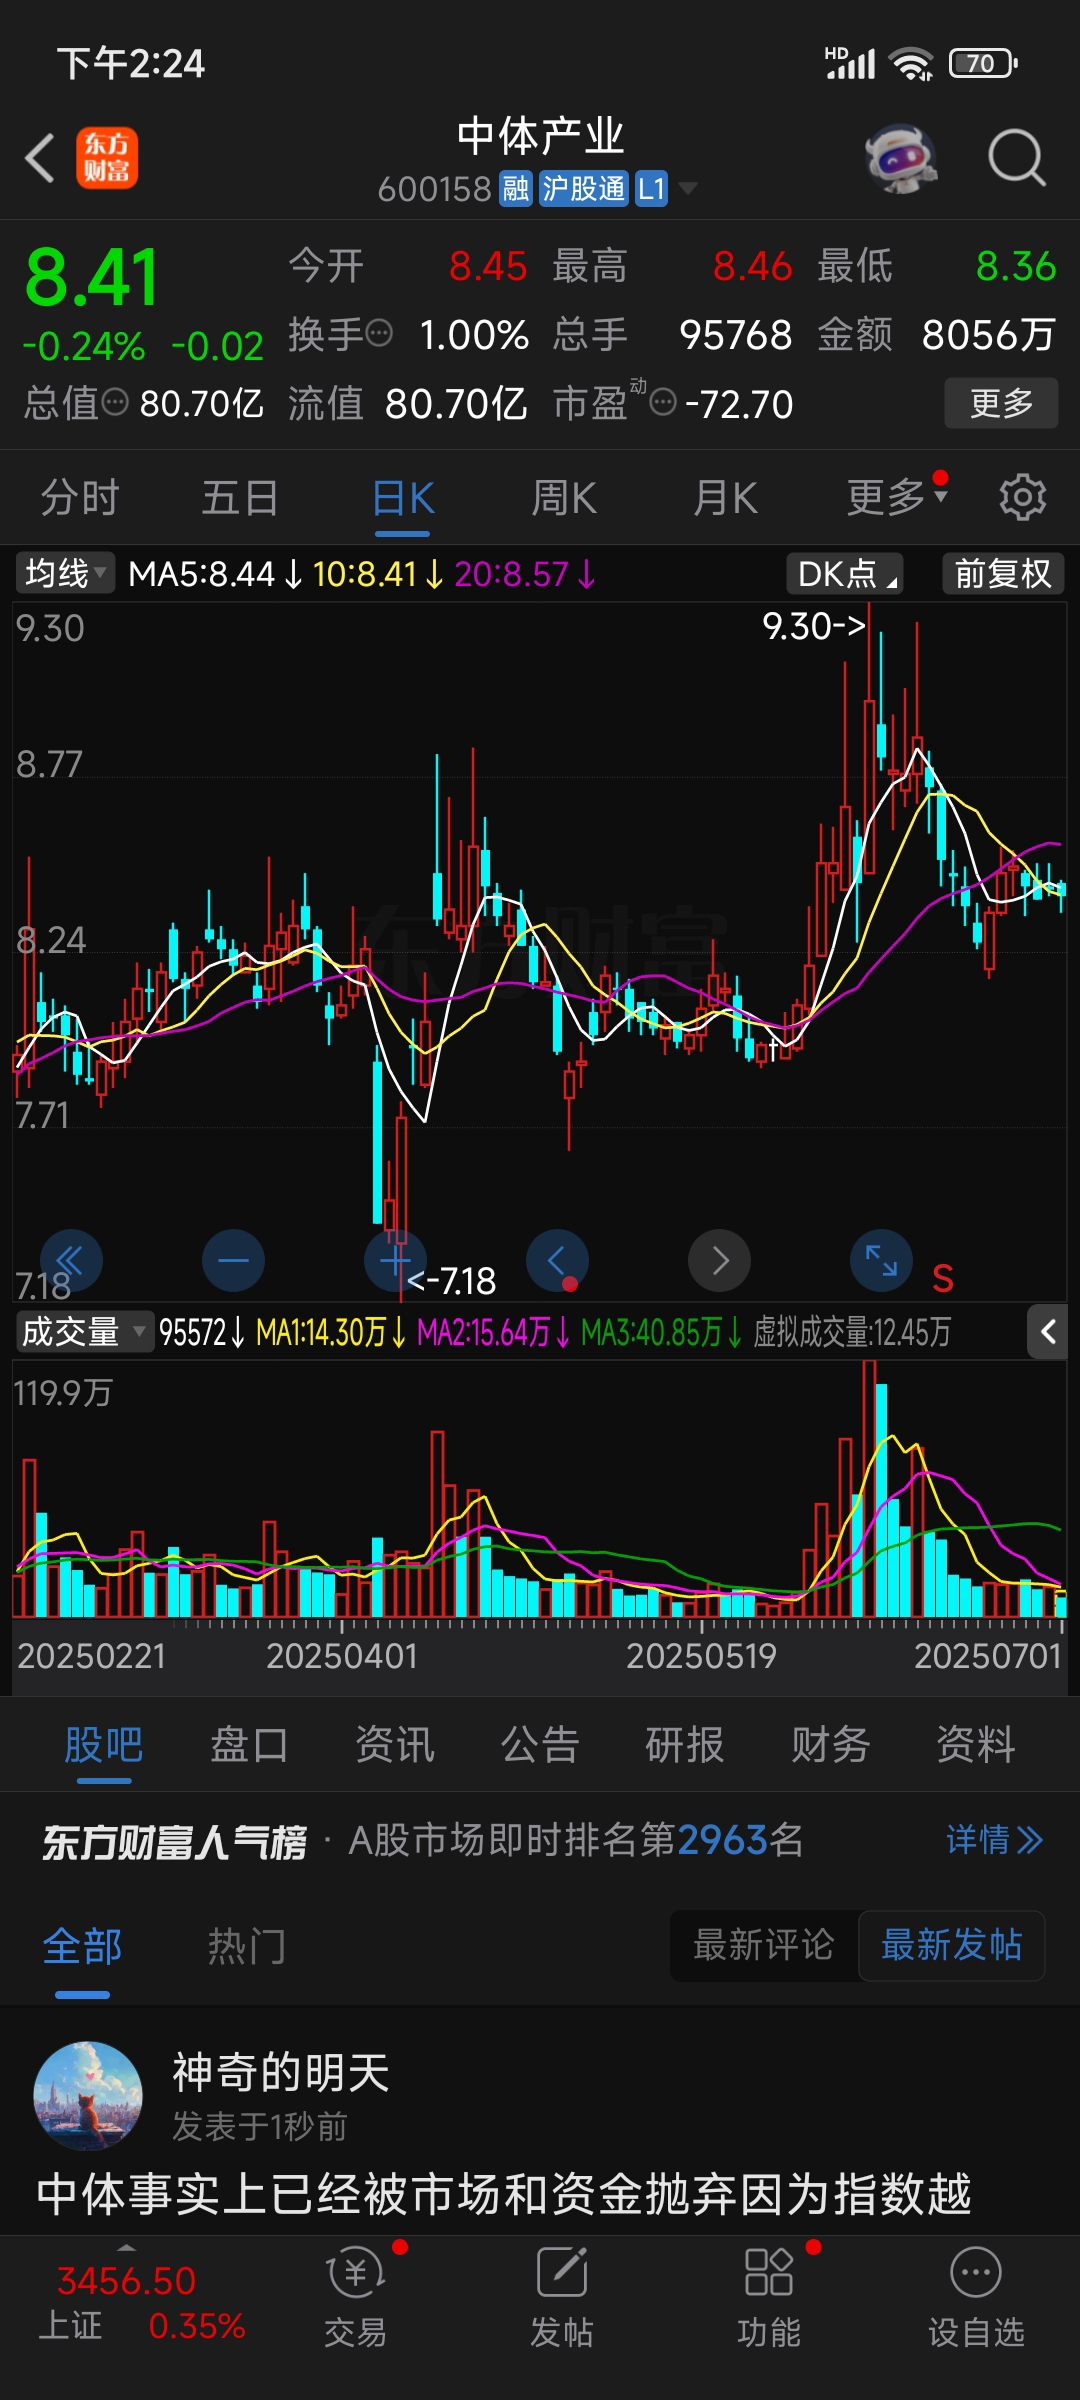Open the 公告 tab
Viewport: 1080px width, 2400px height.
pos(540,1745)
